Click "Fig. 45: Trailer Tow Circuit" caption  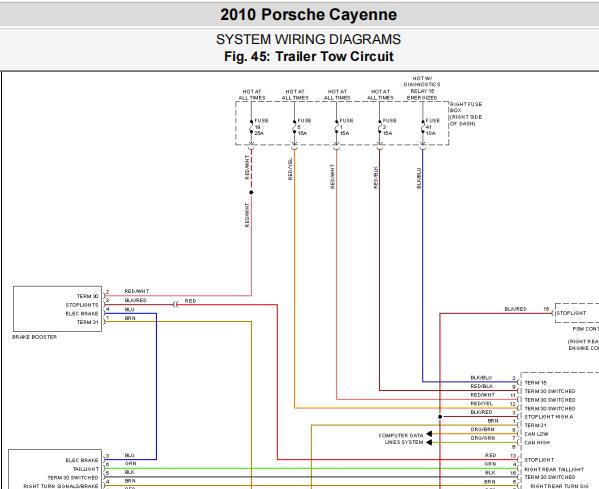point(309,57)
